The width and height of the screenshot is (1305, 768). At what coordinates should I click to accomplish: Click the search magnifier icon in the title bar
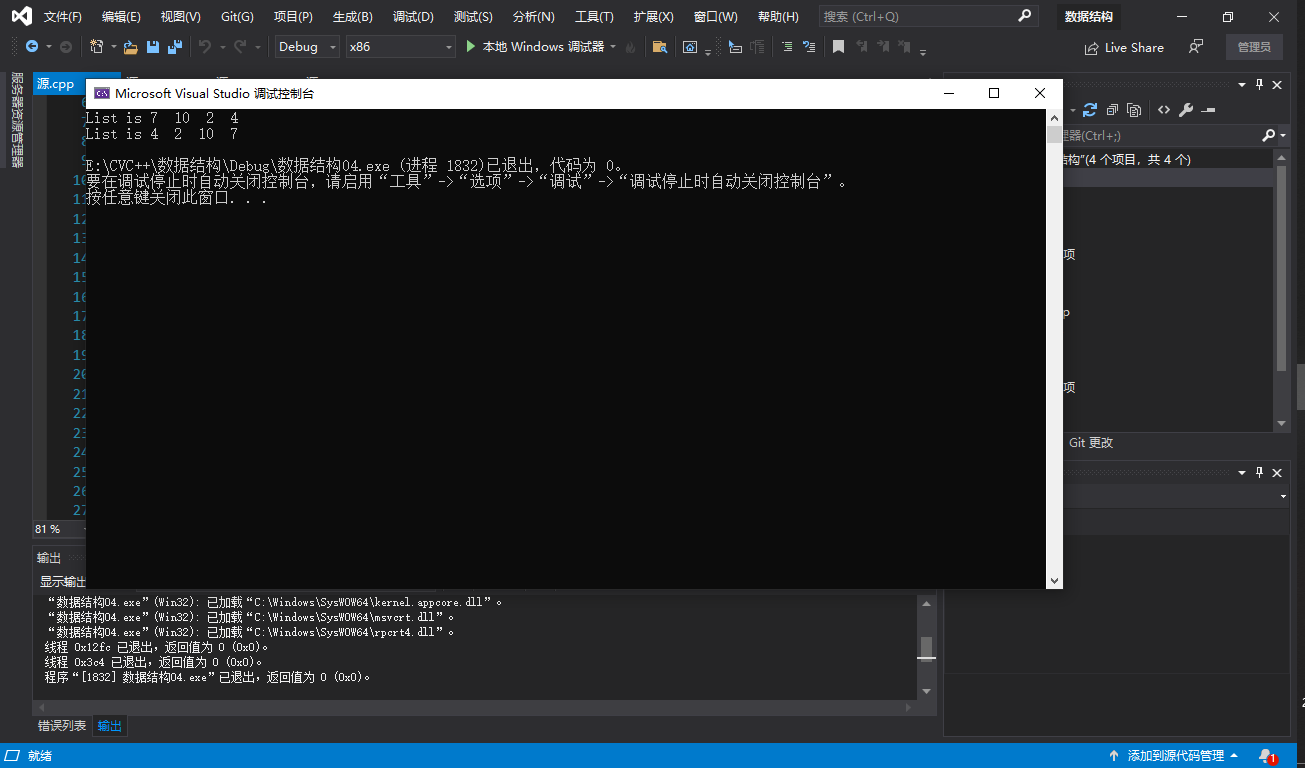pos(1024,16)
